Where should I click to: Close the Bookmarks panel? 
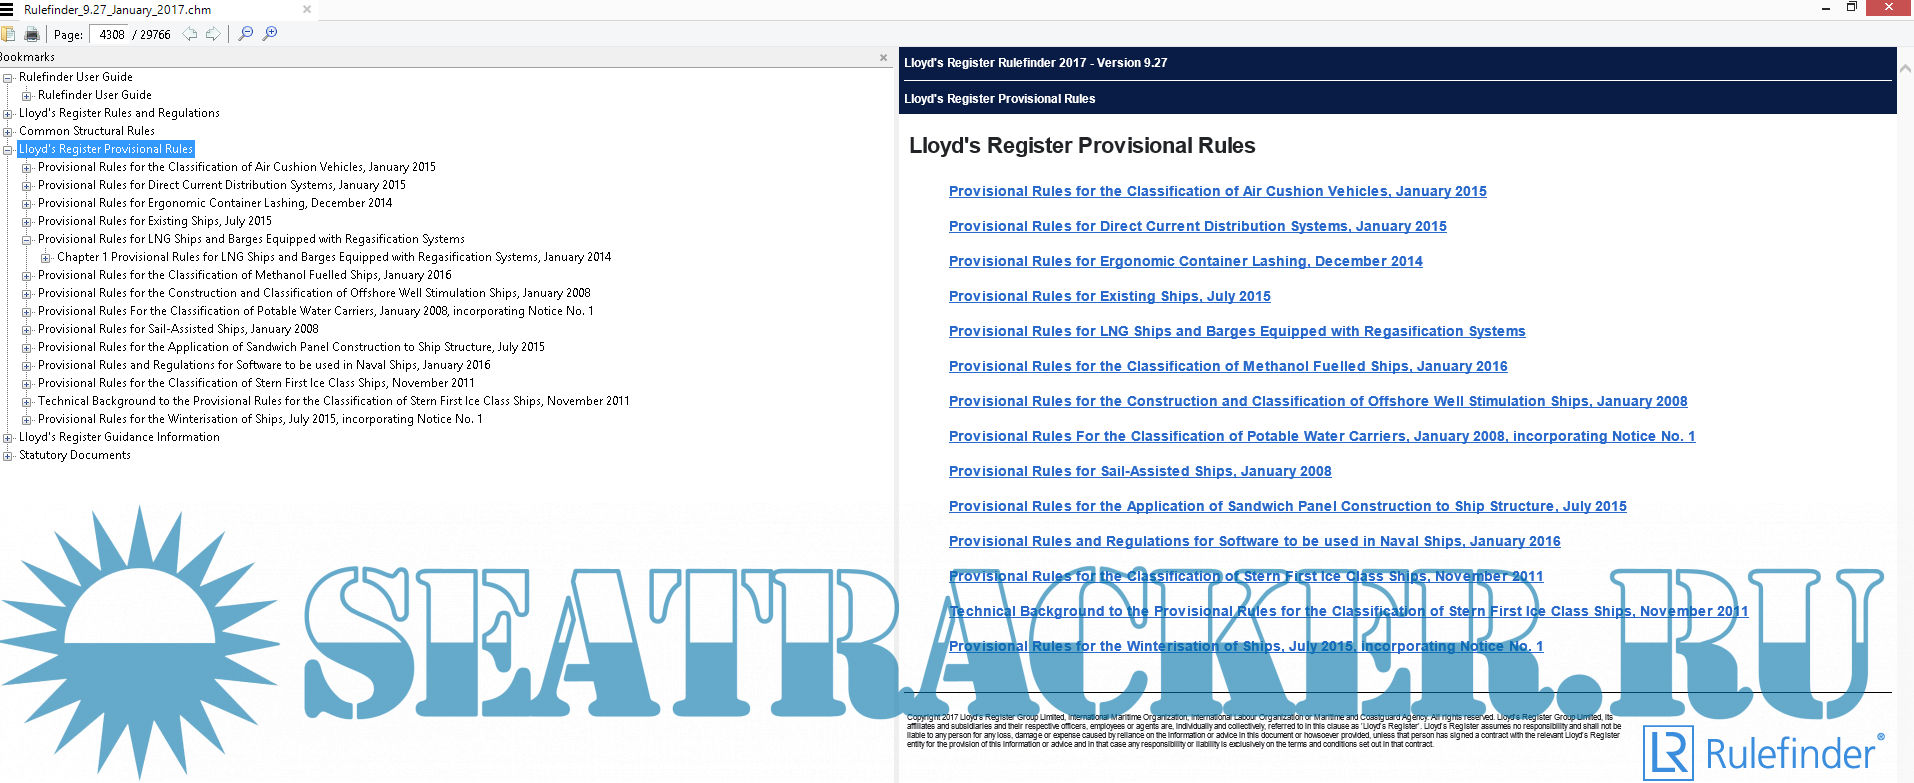tap(883, 57)
